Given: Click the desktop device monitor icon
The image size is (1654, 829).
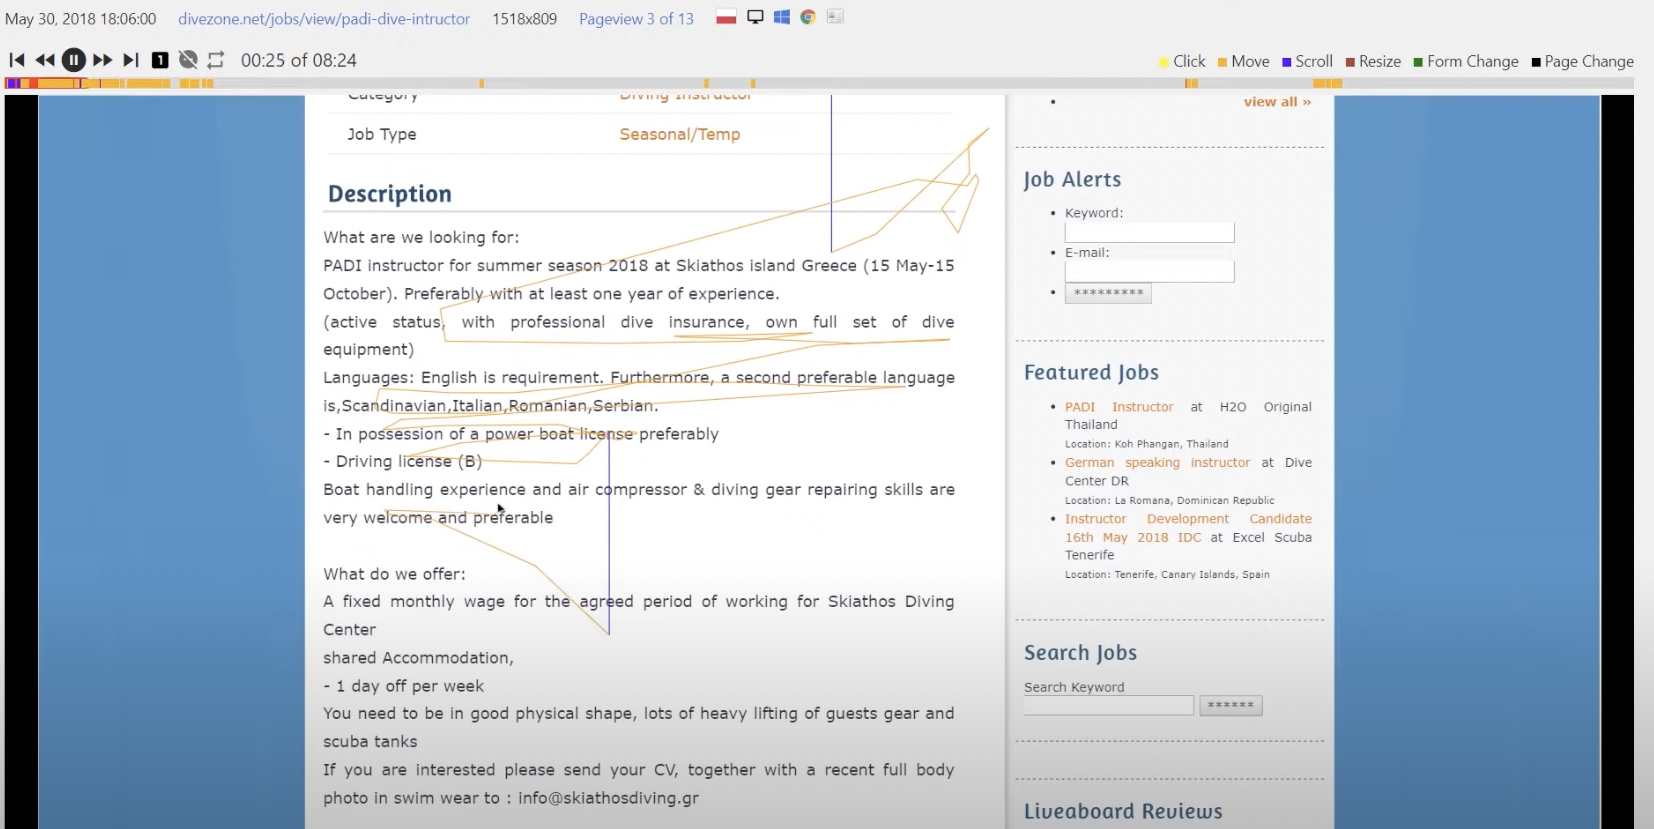Looking at the screenshot, I should tap(755, 17).
